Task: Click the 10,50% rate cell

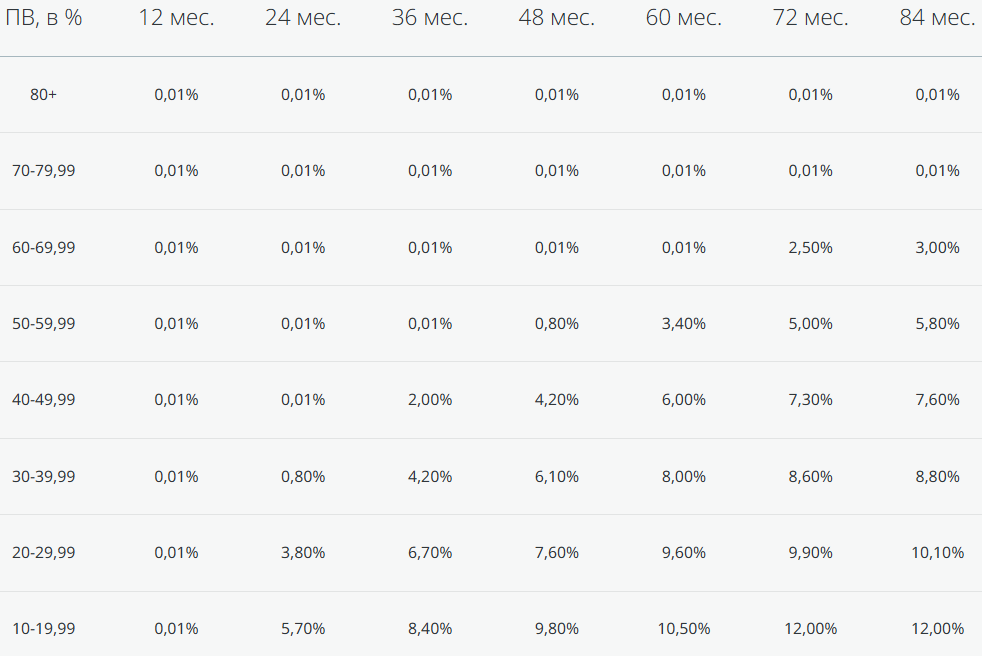Action: 684,629
